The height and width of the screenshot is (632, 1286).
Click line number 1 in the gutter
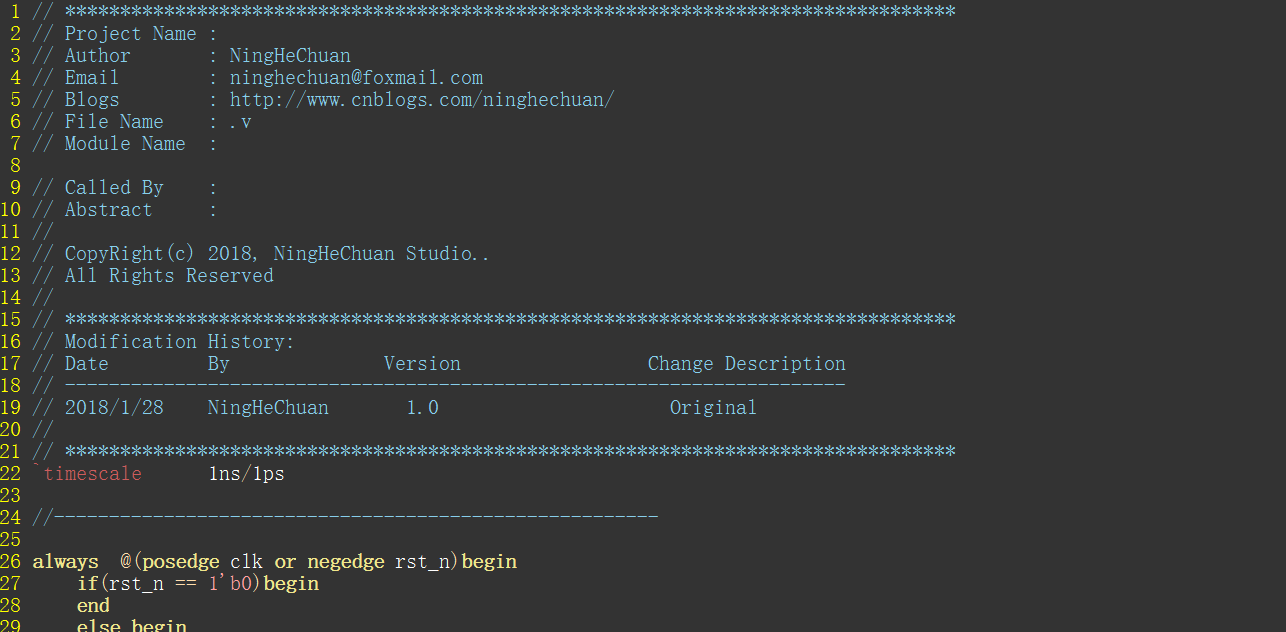tap(16, 12)
